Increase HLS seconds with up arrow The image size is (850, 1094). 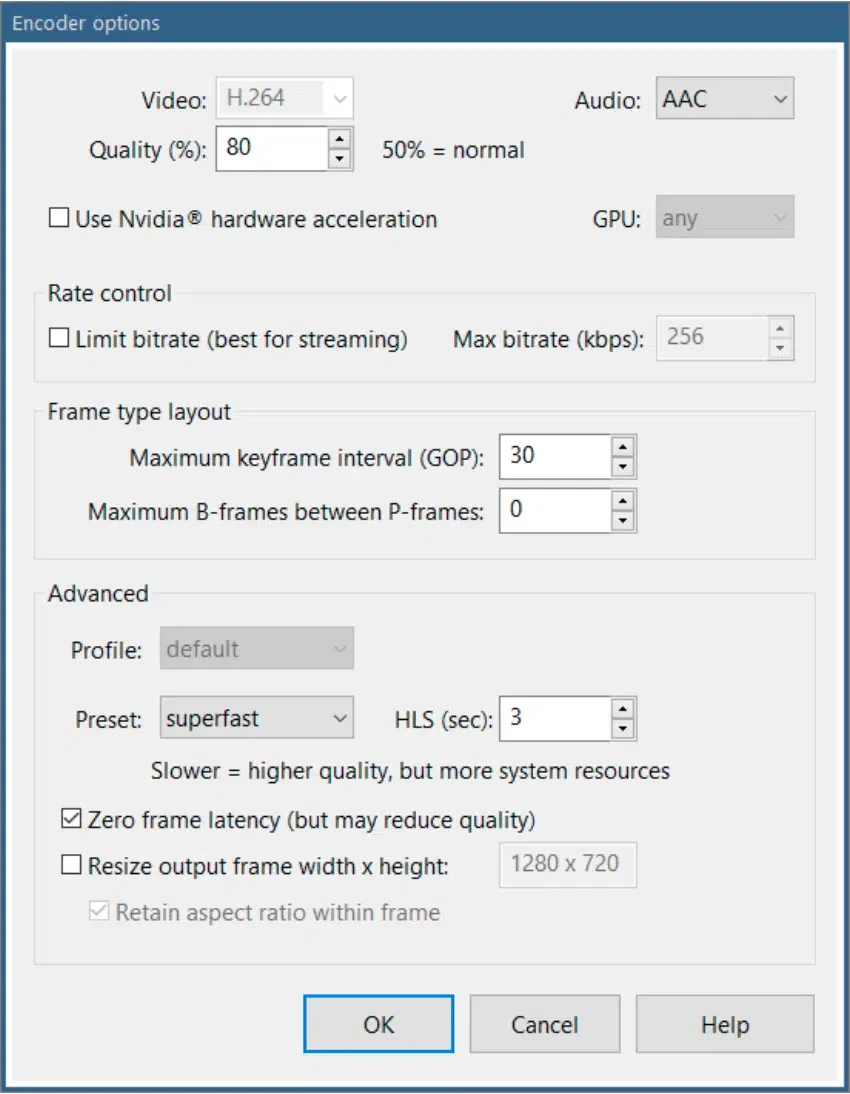click(x=623, y=708)
